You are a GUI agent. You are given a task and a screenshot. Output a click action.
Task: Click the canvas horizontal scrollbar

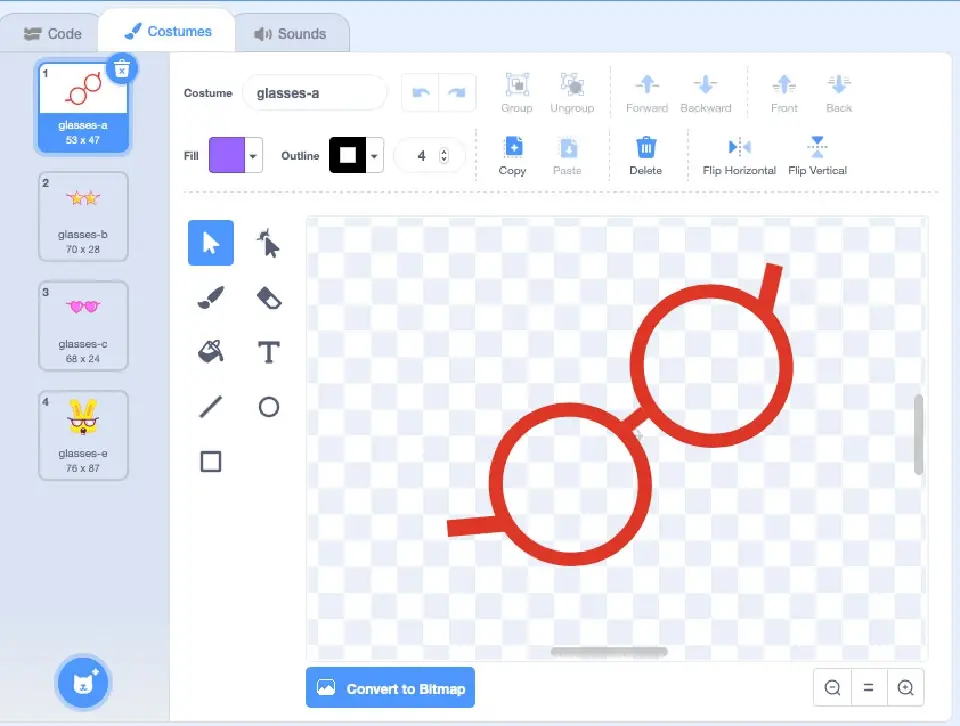point(609,652)
